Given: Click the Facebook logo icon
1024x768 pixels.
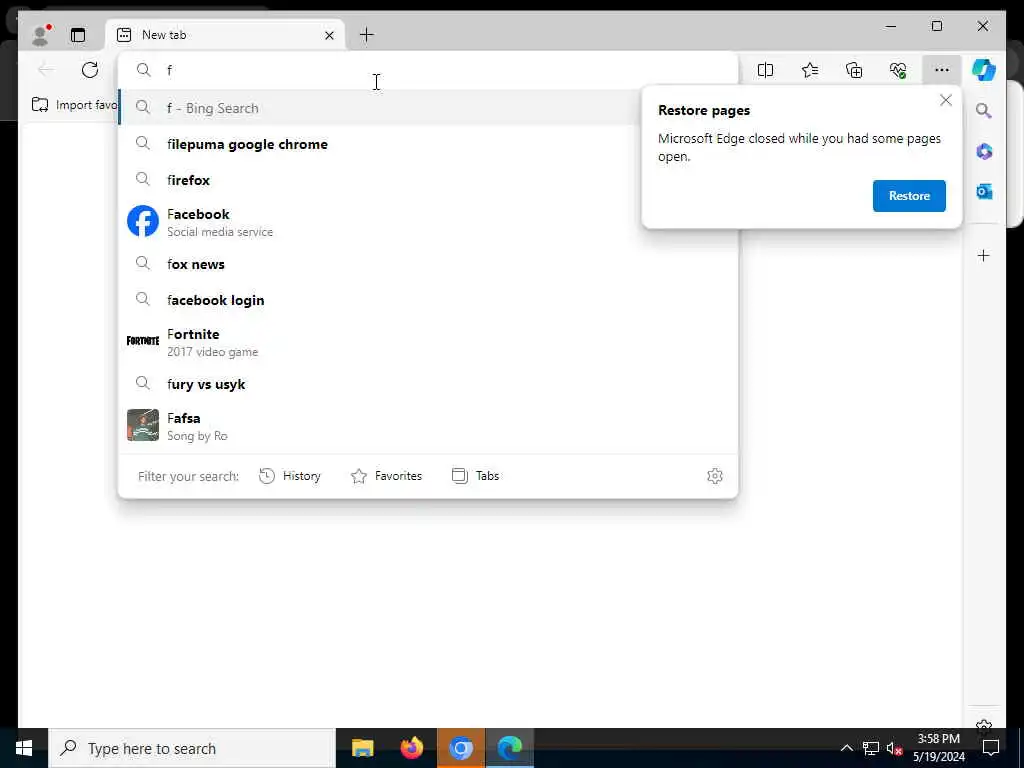Looking at the screenshot, I should pyautogui.click(x=142, y=221).
